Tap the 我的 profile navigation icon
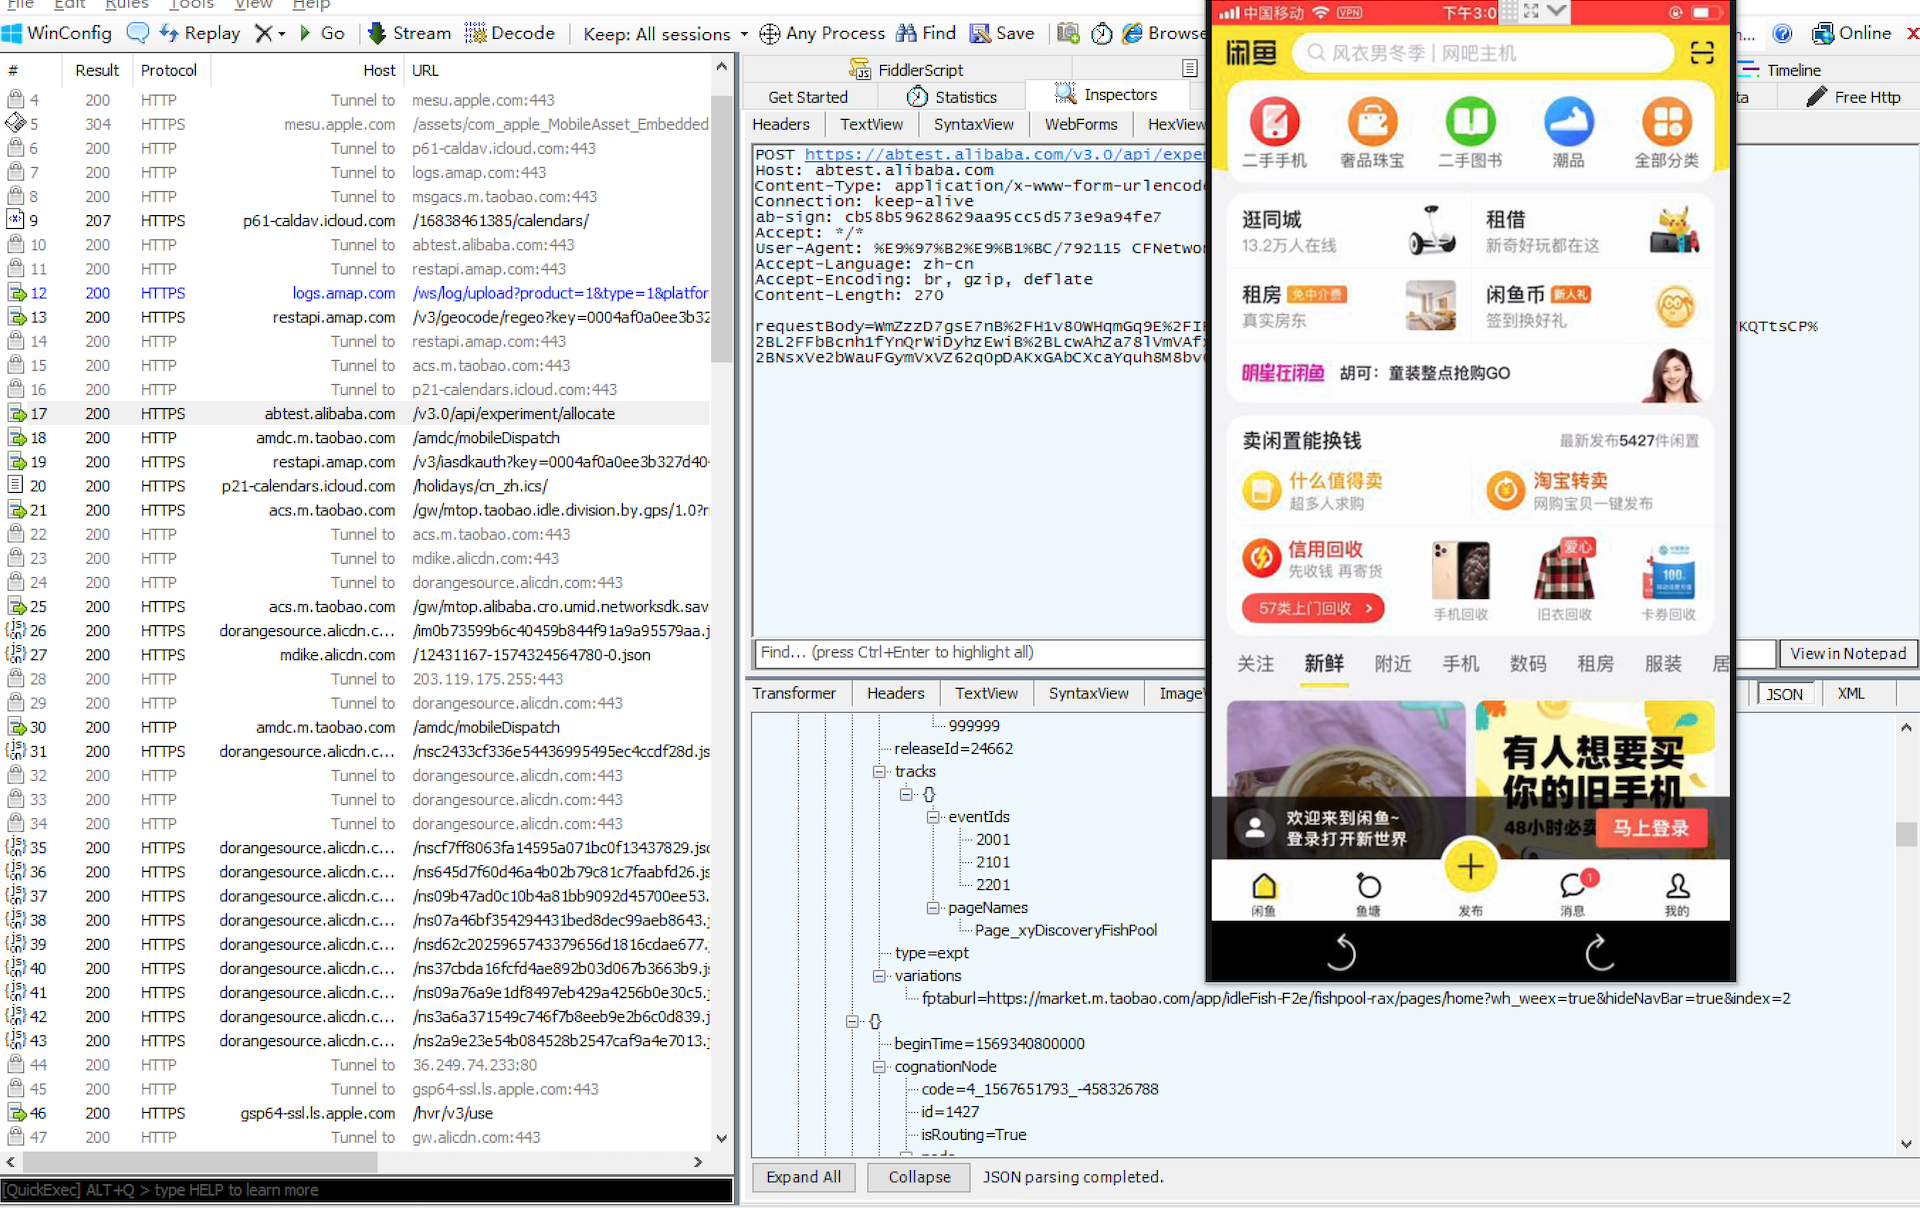The image size is (1920, 1208). tap(1677, 886)
